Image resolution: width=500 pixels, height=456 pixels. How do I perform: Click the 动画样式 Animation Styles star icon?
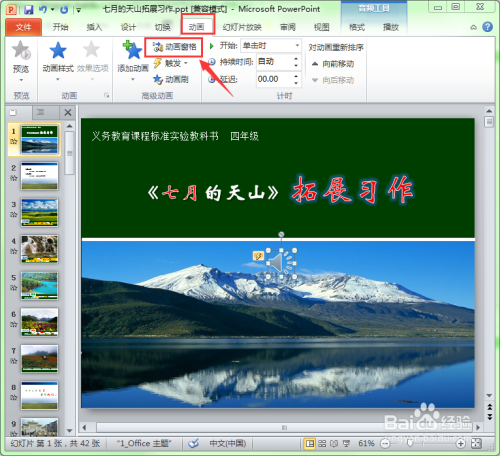58,50
